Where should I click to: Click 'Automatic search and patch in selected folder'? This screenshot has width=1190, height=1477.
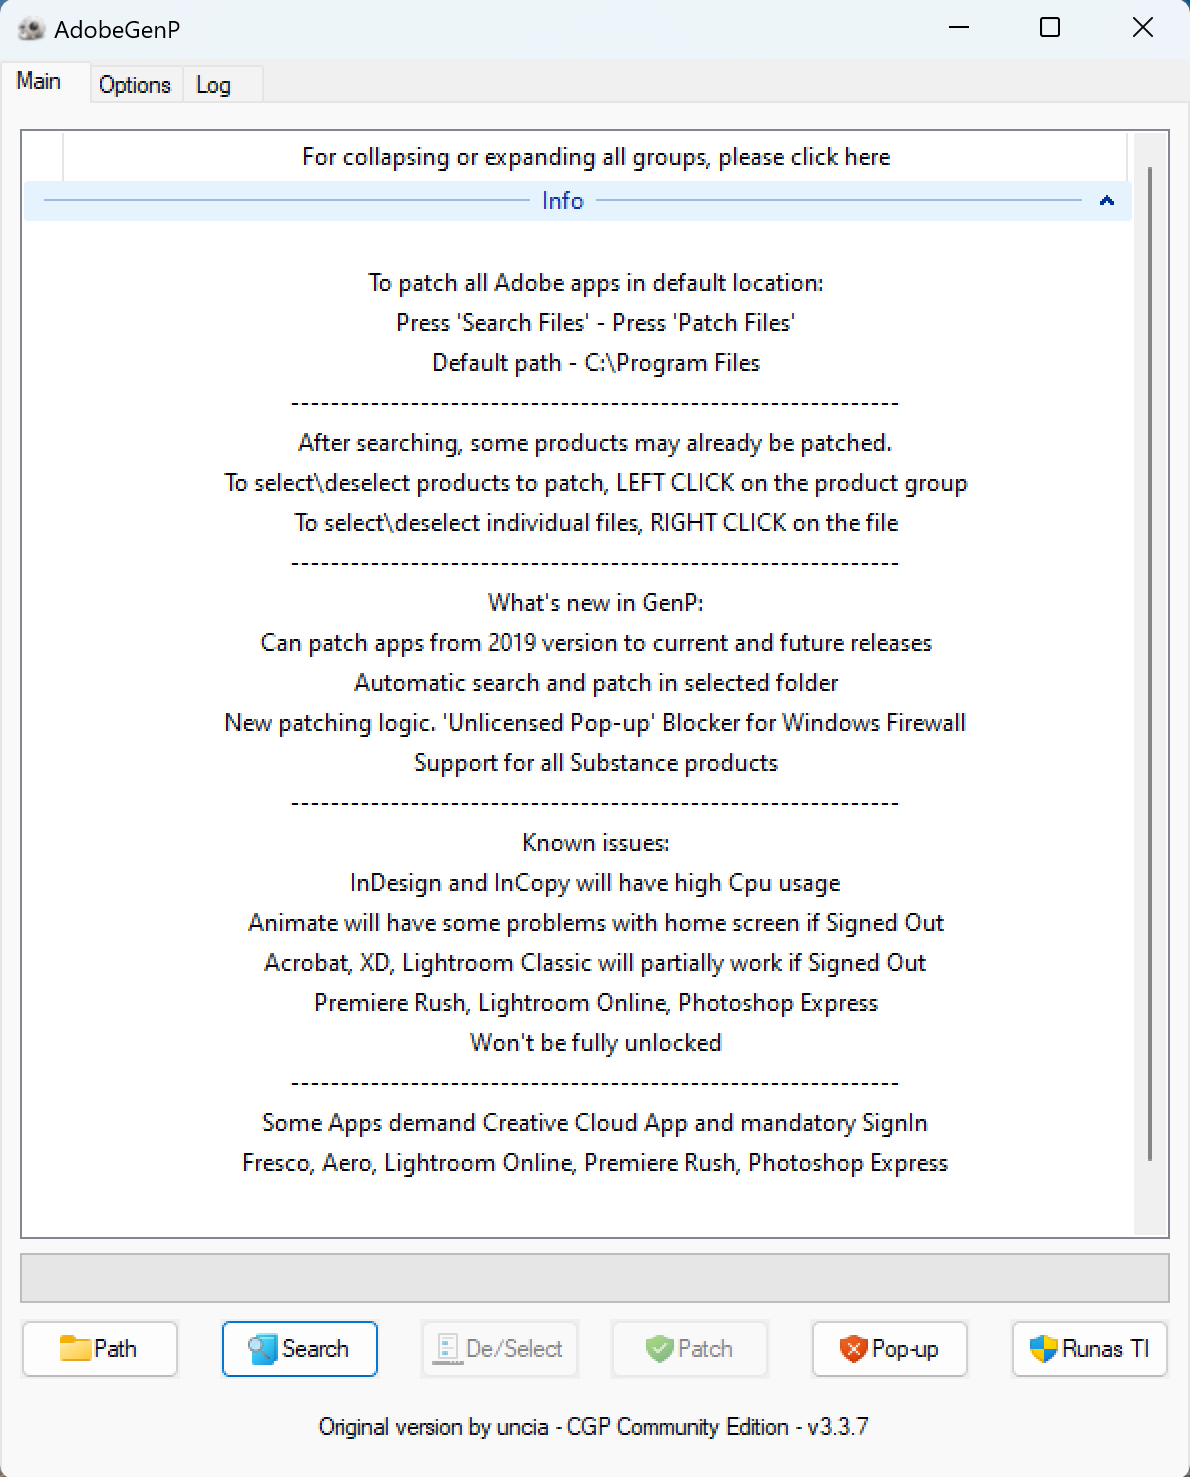tap(596, 683)
